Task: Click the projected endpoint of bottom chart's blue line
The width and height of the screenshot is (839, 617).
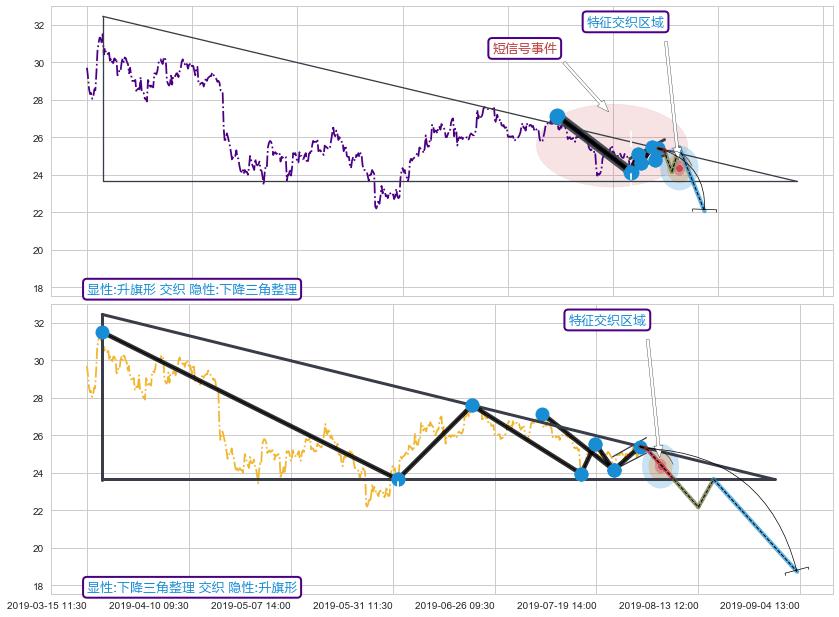Action: (x=797, y=570)
